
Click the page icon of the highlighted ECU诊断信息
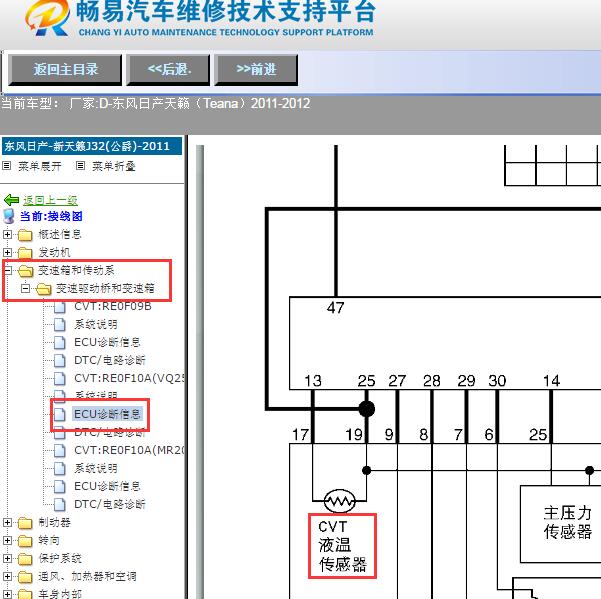[59, 414]
